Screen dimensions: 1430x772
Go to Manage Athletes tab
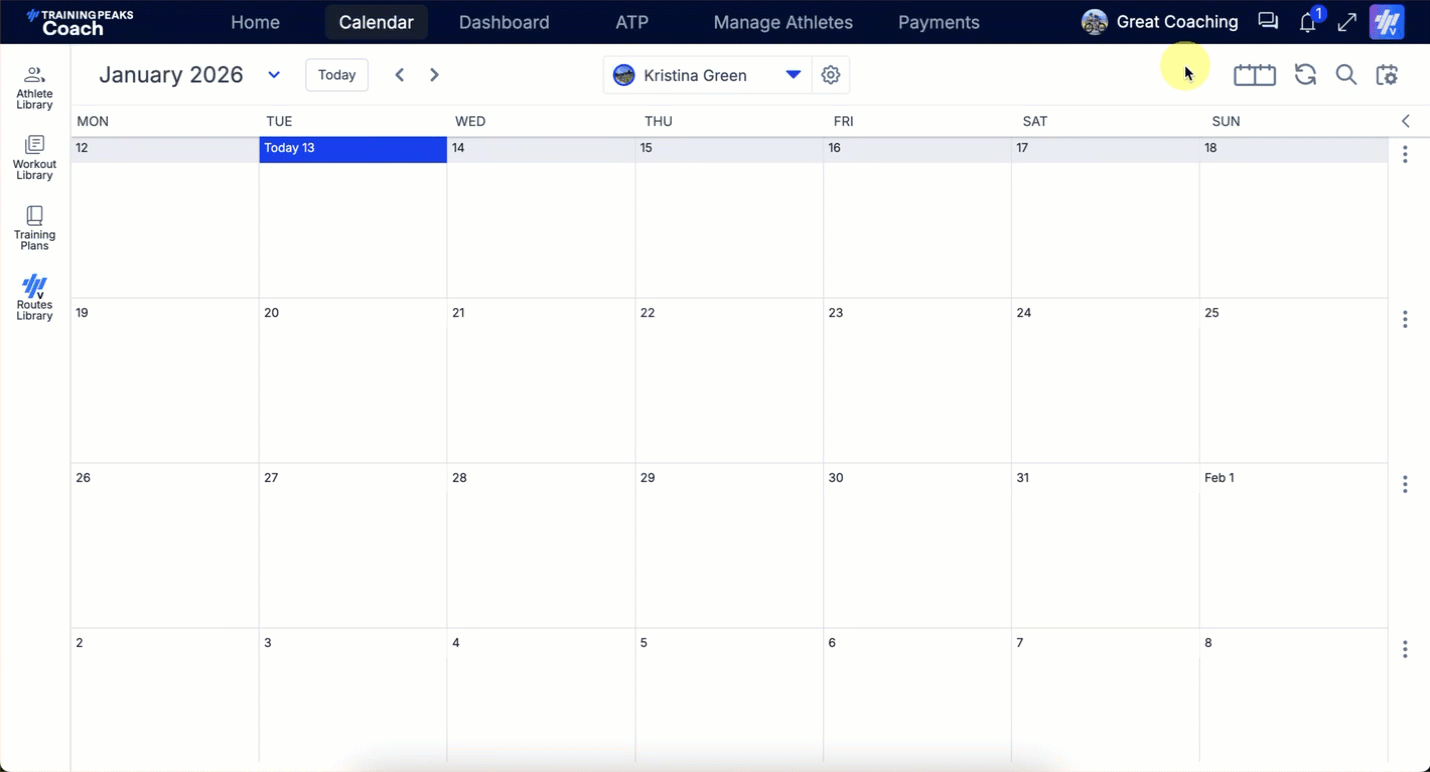click(x=783, y=22)
